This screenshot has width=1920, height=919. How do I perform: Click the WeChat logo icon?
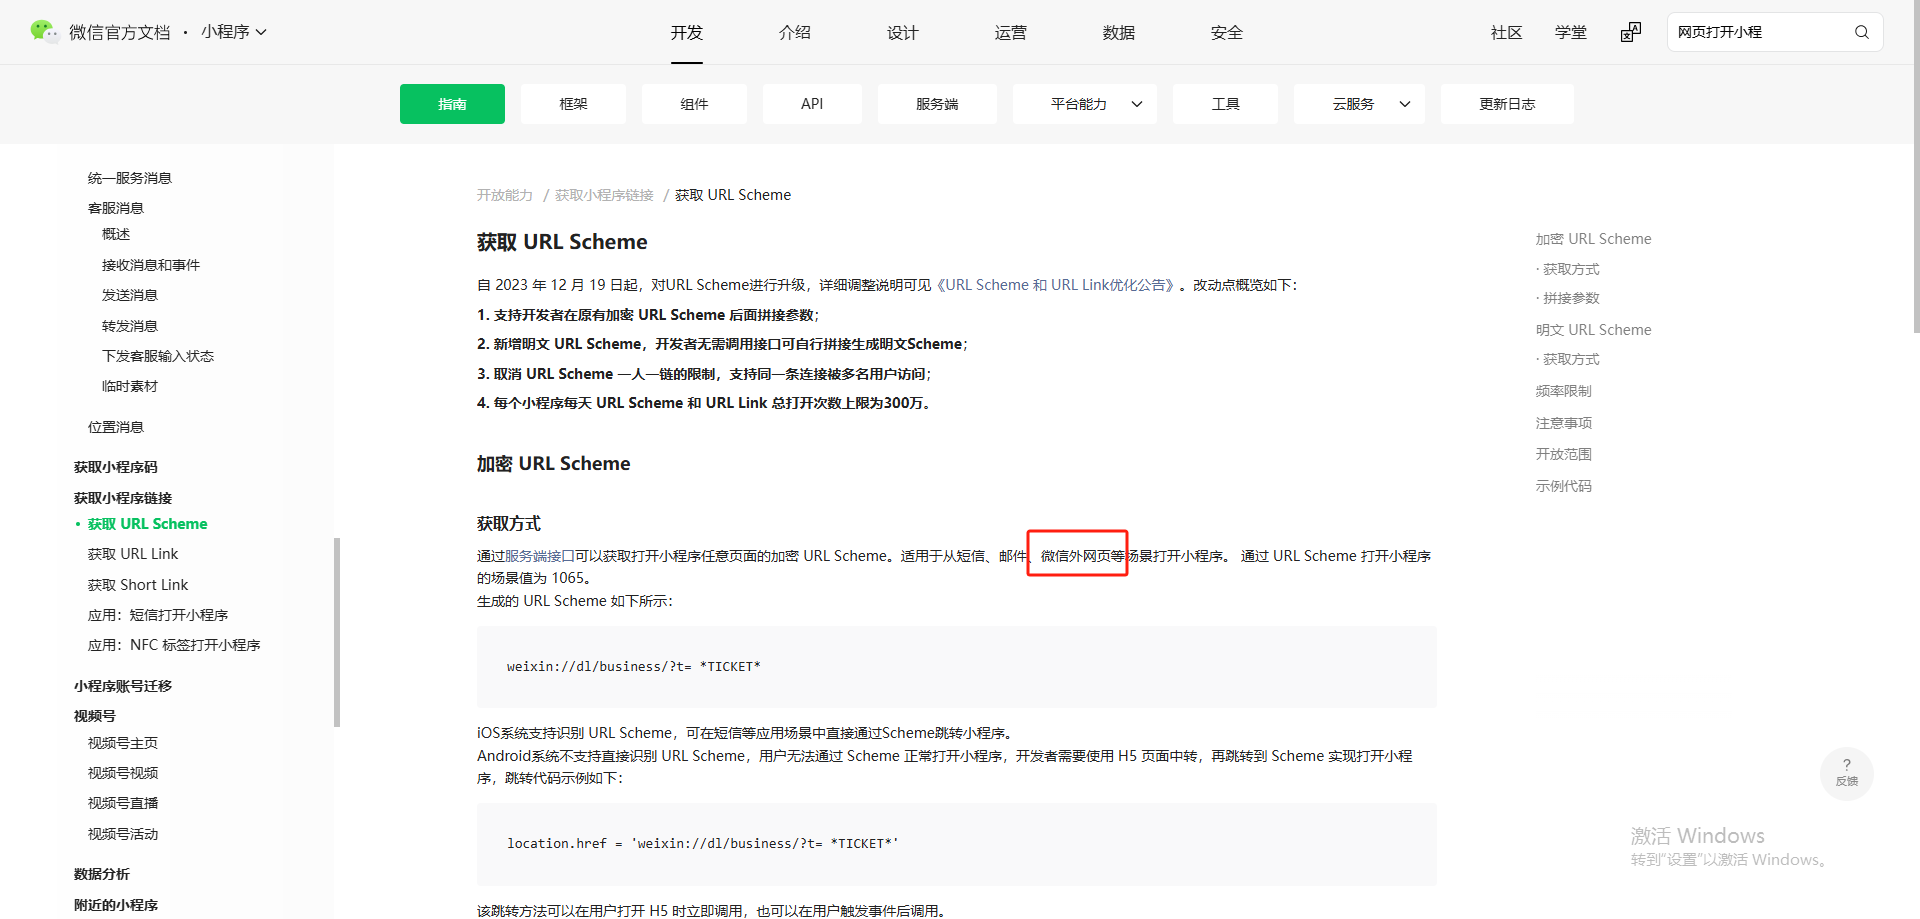point(44,32)
